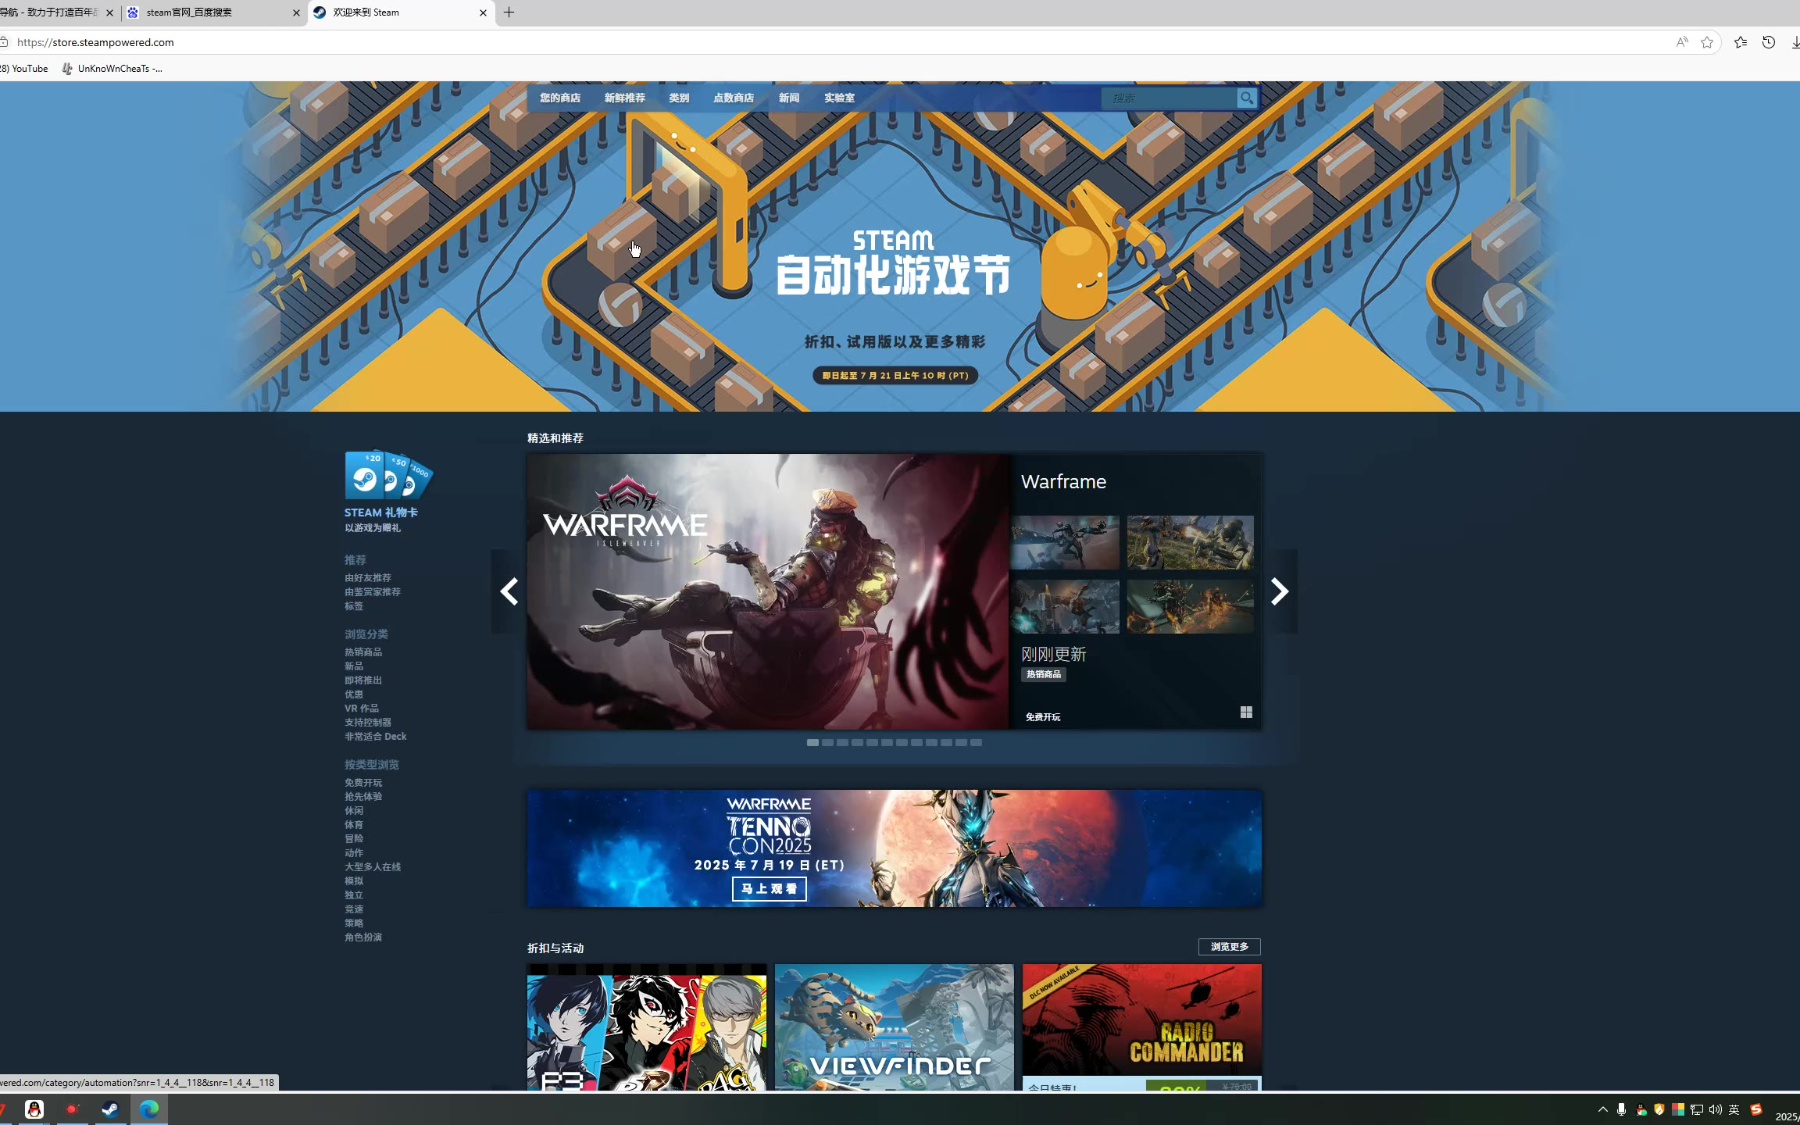Click 马上观看 on TennoCon banner
Screen dimensions: 1800x1125
click(x=769, y=888)
